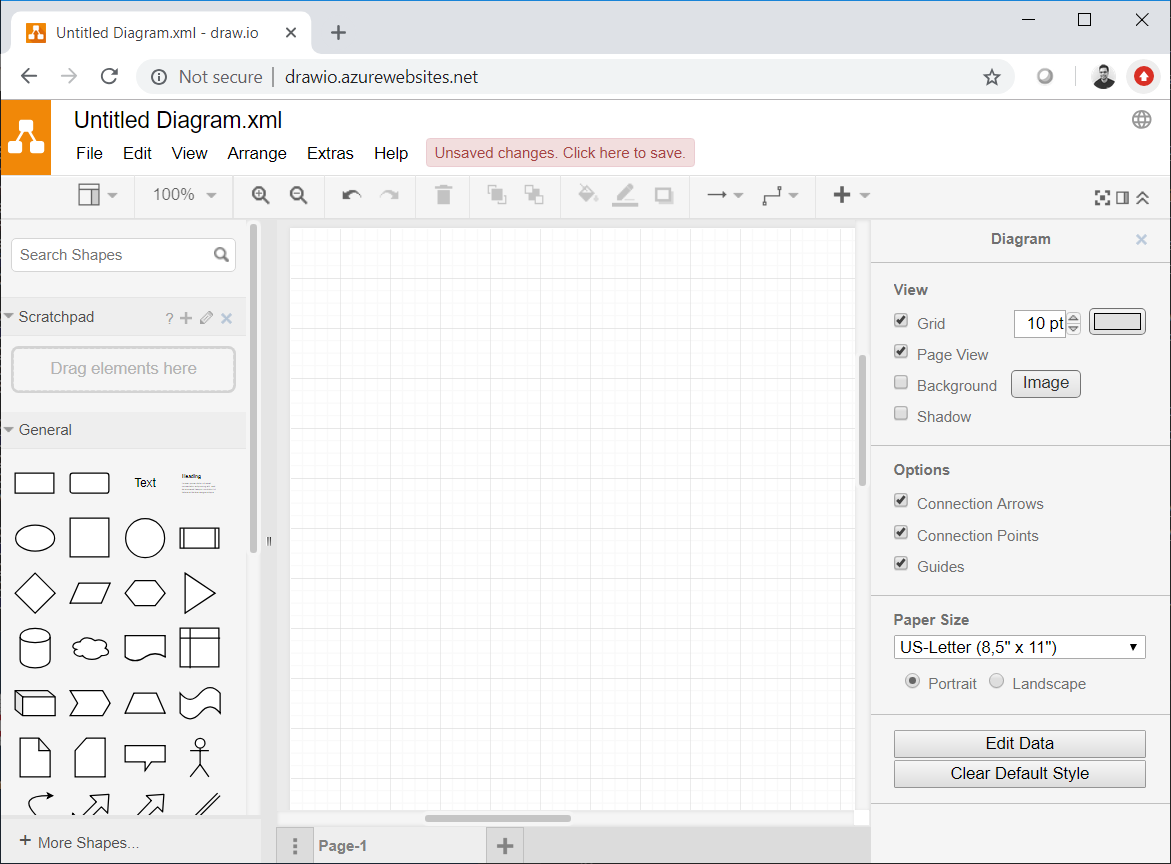This screenshot has width=1171, height=864.
Task: Open the waypoints style dropdown
Action: pos(780,195)
